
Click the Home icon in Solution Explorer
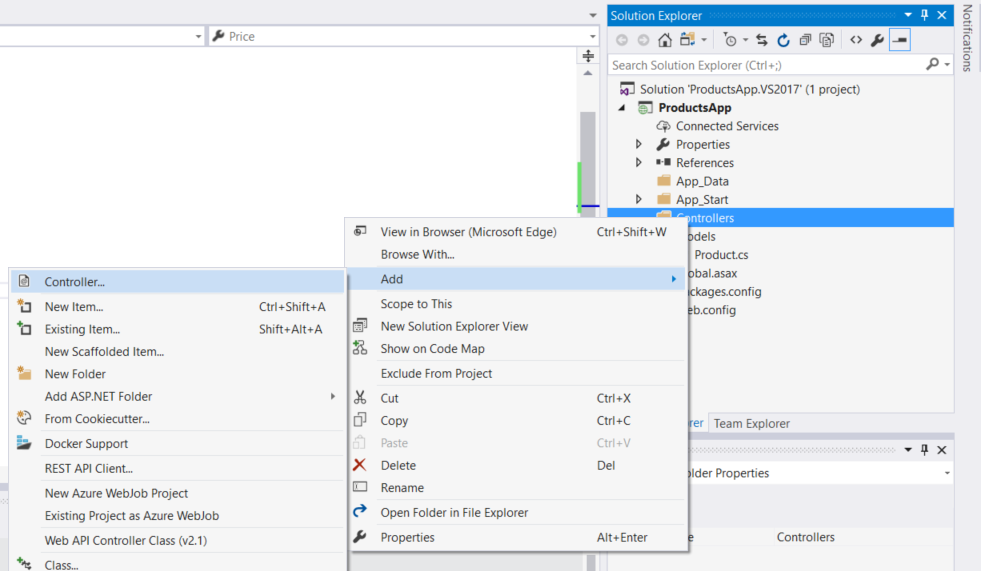pyautogui.click(x=665, y=40)
